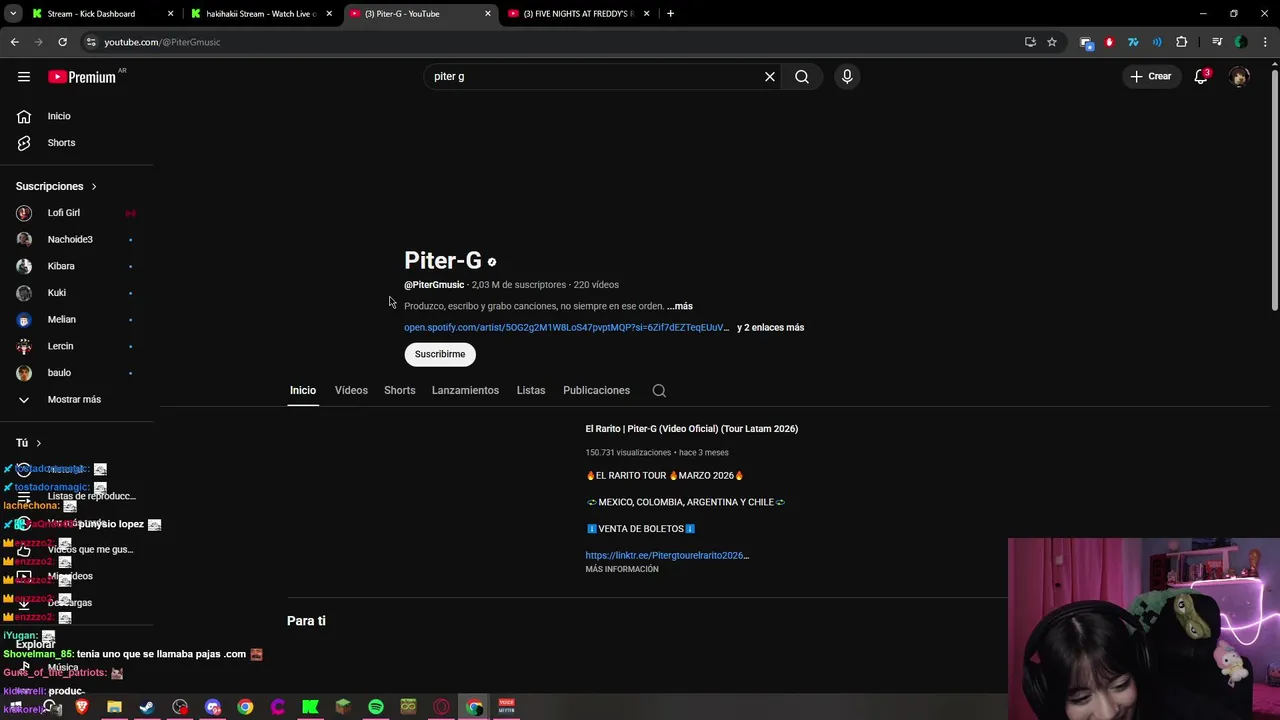1280x720 pixels.
Task: Close the Piter-G YouTube browser tab
Action: tap(488, 14)
